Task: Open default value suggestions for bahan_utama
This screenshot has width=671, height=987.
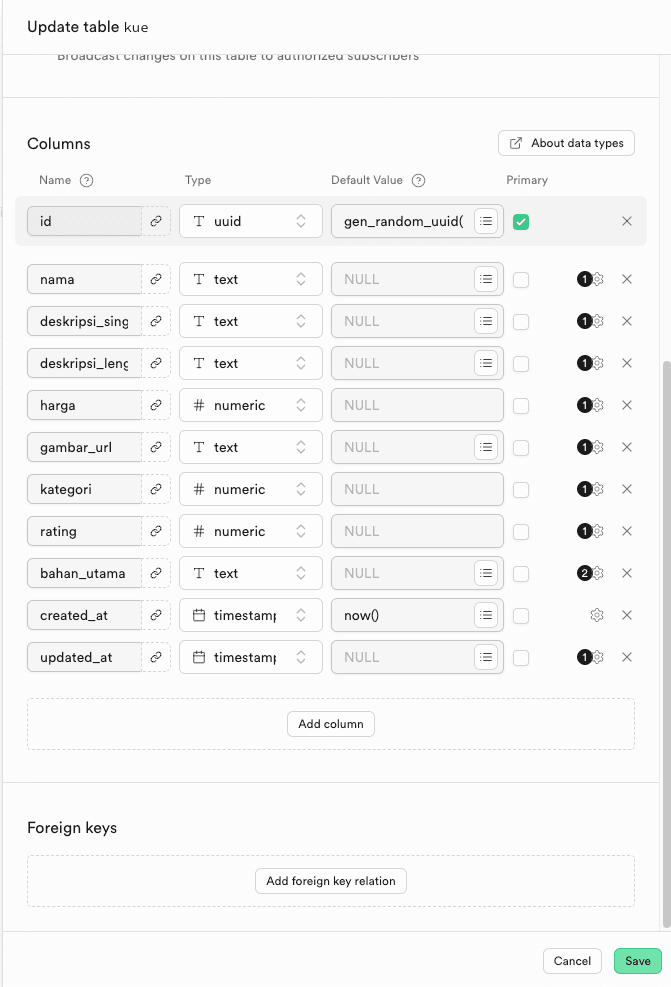Action: [x=486, y=573]
